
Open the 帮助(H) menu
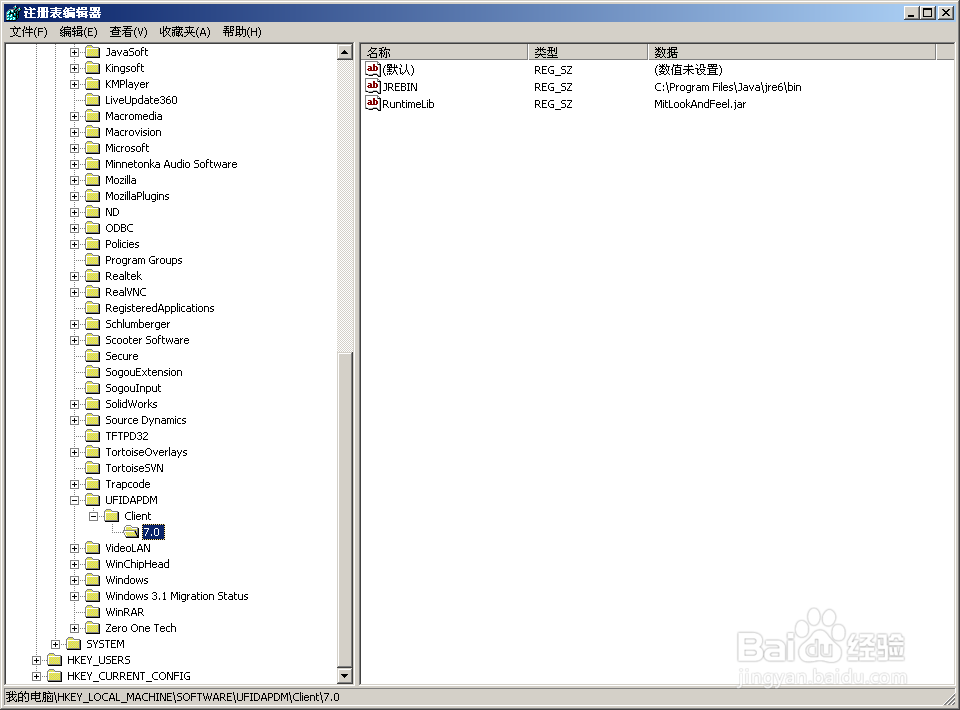(x=242, y=32)
